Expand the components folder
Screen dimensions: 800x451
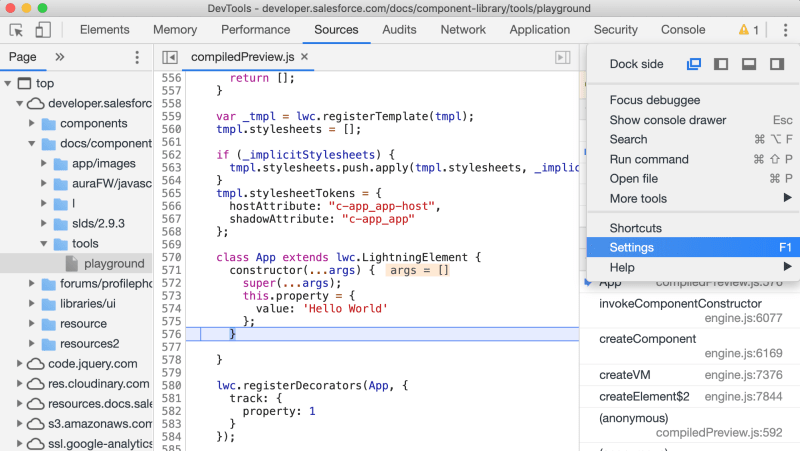(x=32, y=123)
